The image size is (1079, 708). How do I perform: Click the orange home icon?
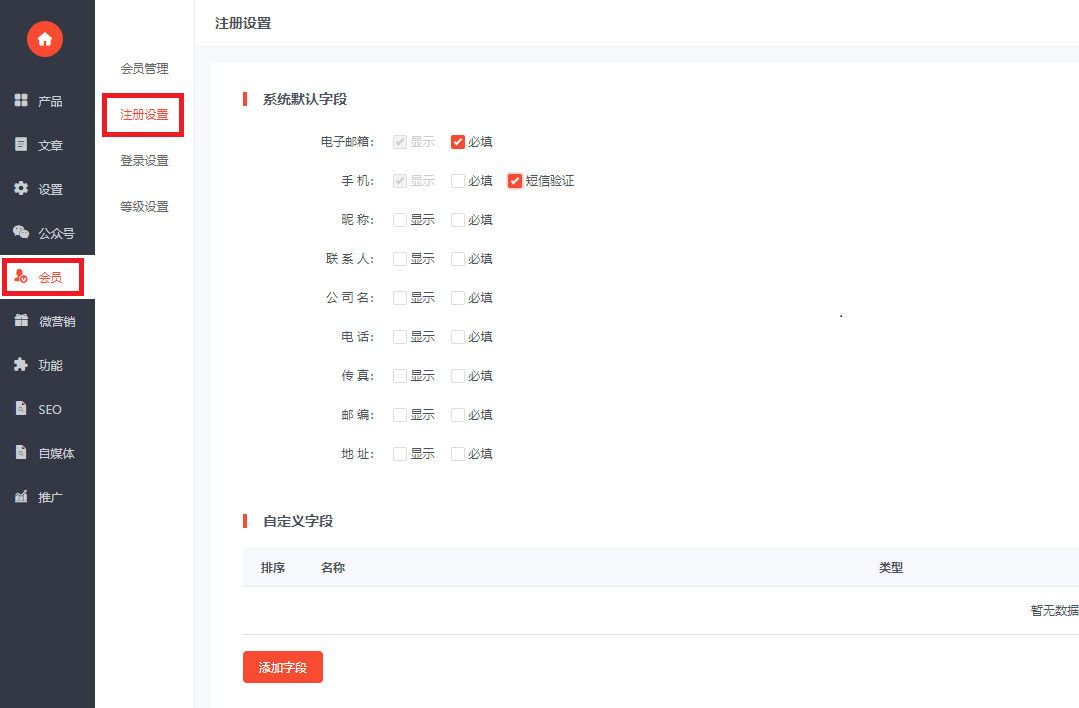(45, 39)
